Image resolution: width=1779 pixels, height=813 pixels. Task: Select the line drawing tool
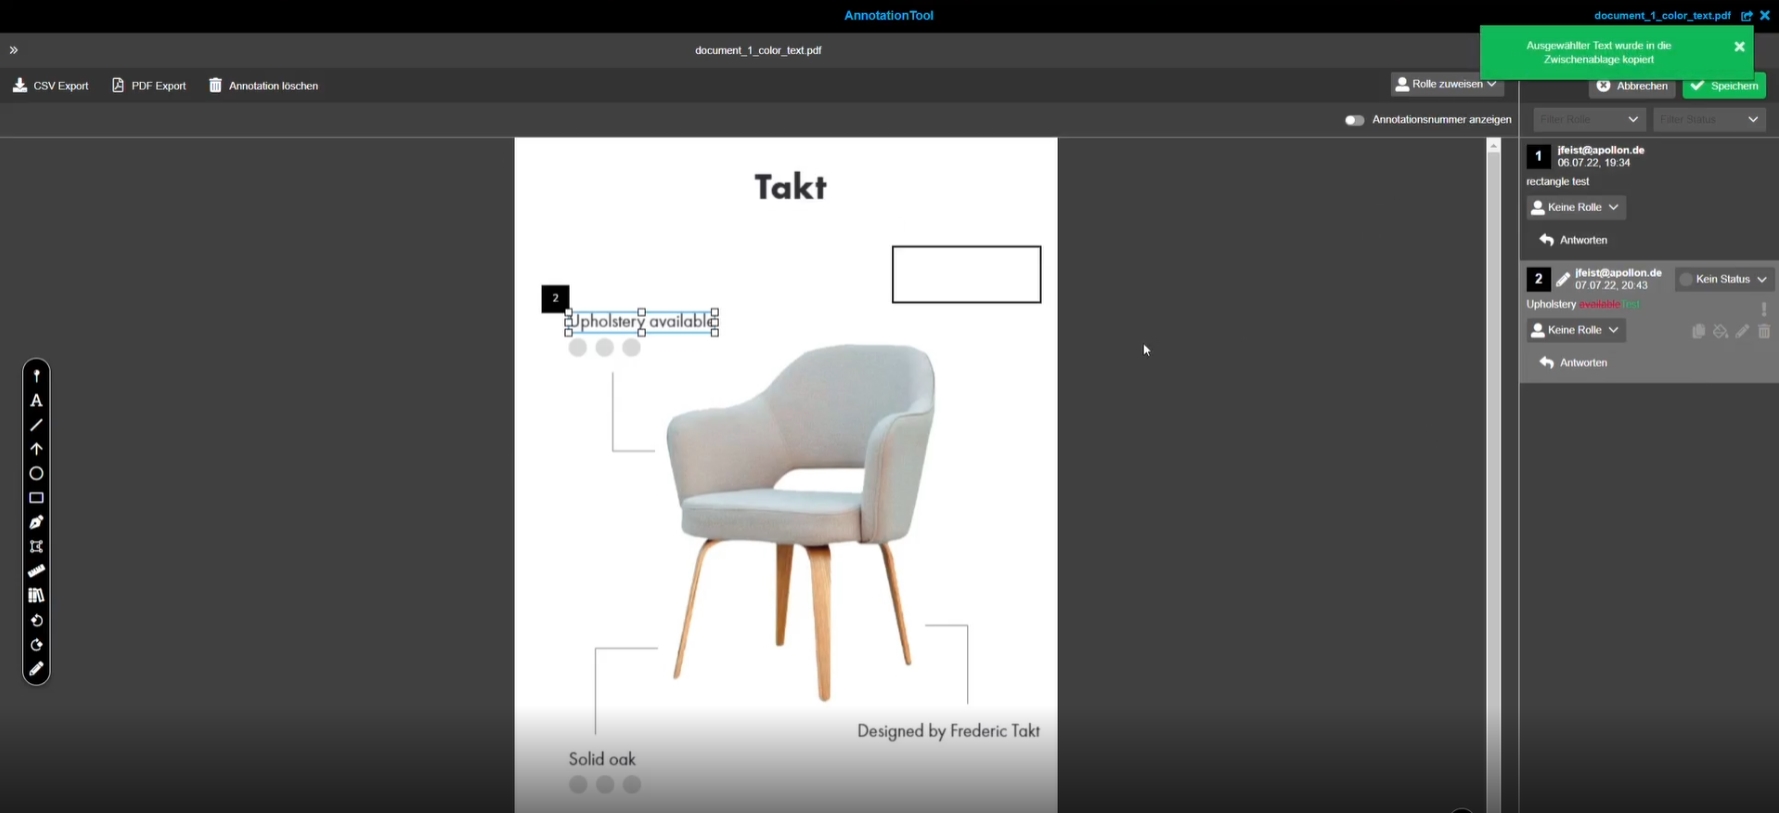coord(36,425)
